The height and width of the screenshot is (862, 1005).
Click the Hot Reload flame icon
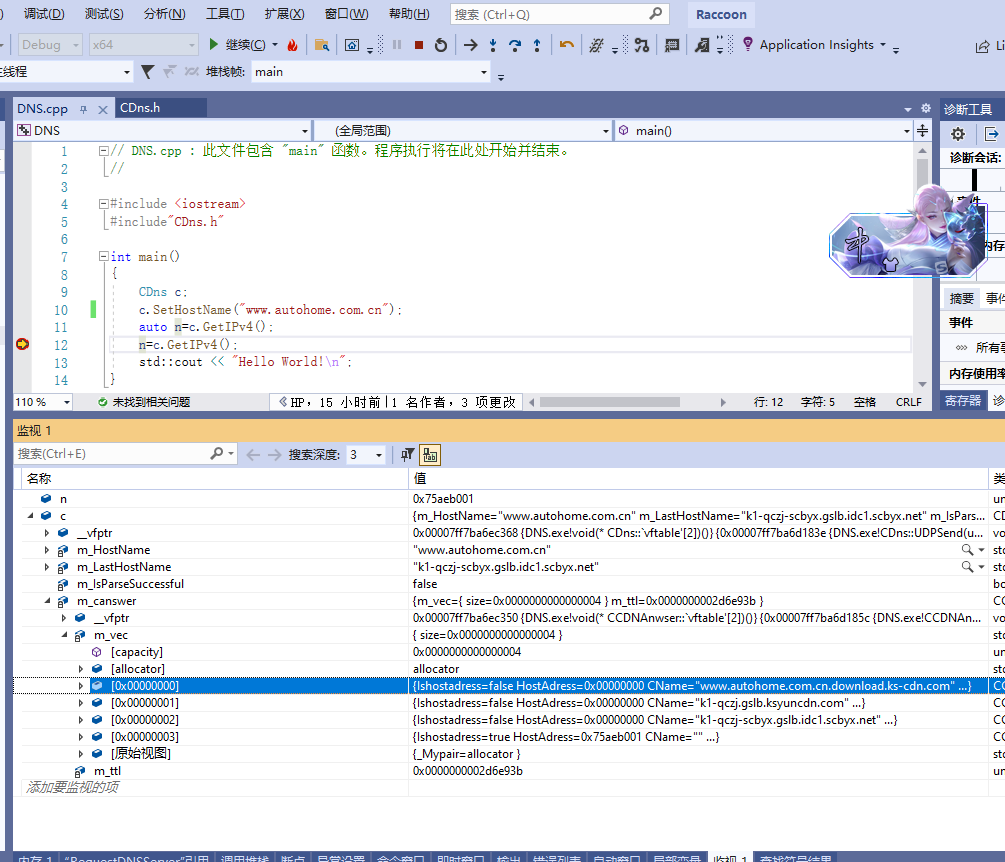(292, 45)
